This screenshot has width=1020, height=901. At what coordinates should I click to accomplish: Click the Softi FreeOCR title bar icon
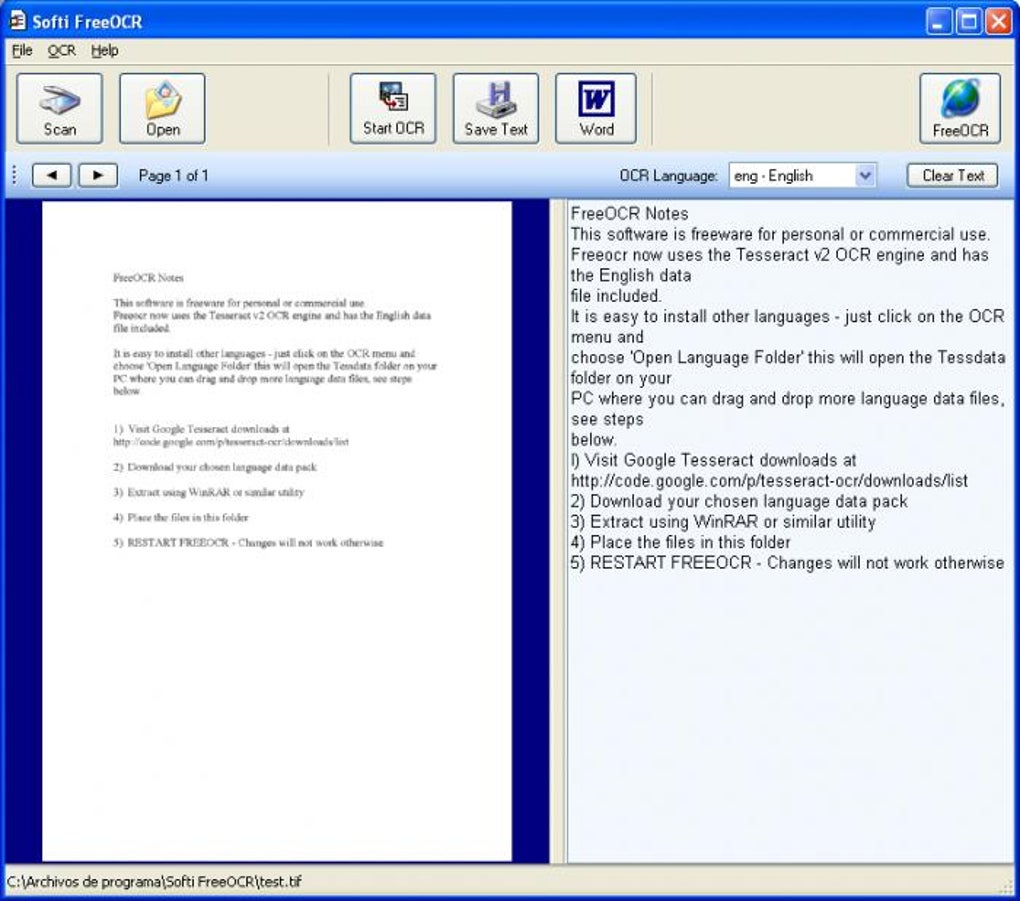coord(18,21)
